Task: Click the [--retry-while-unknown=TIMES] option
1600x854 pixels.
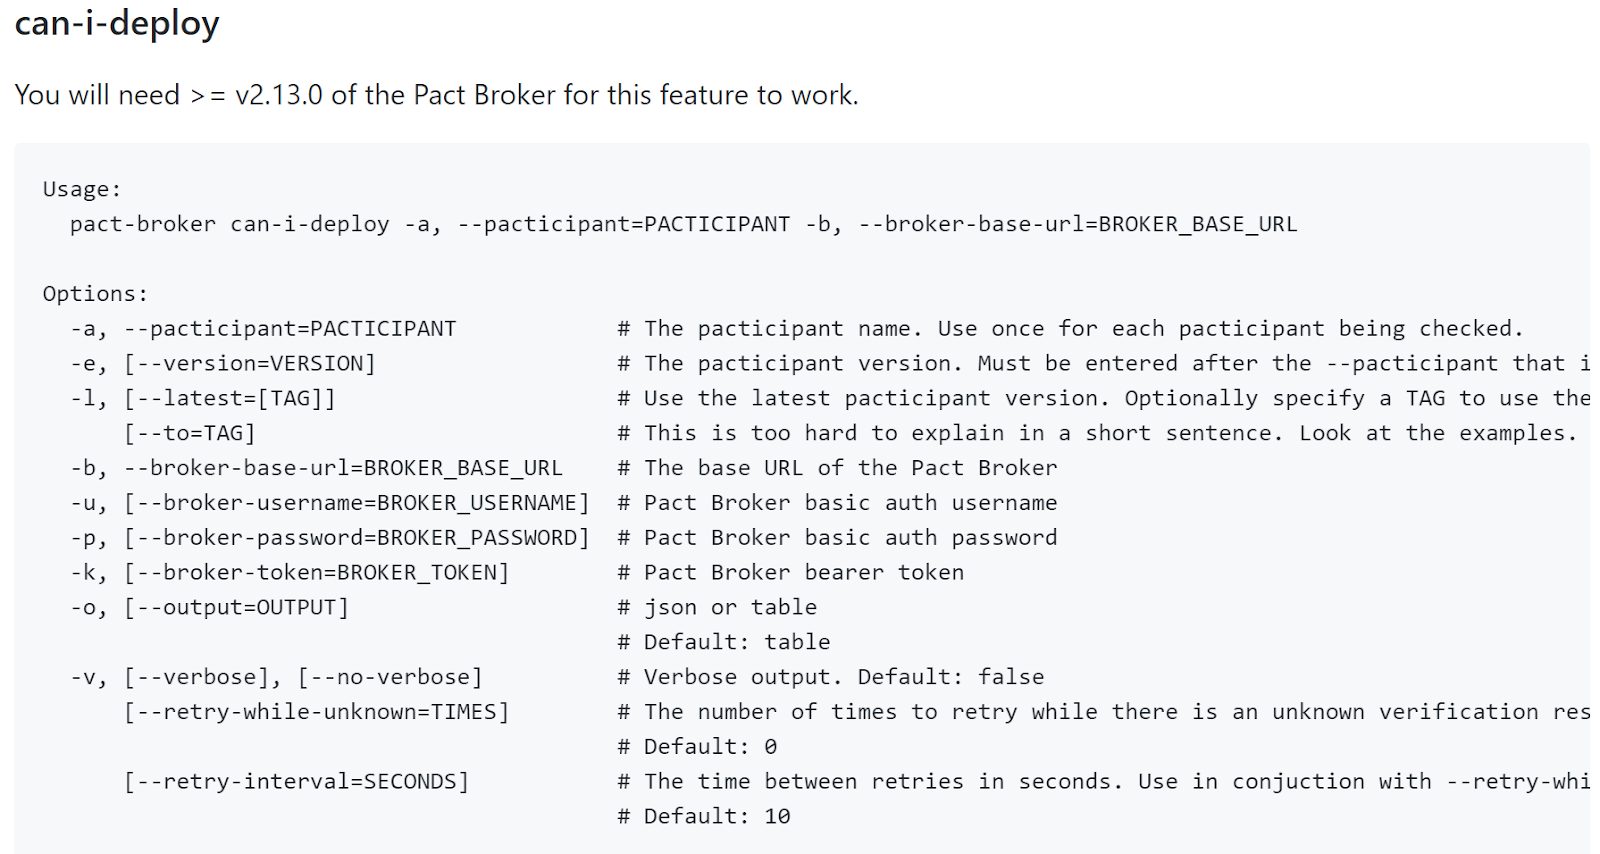Action: pos(316,712)
